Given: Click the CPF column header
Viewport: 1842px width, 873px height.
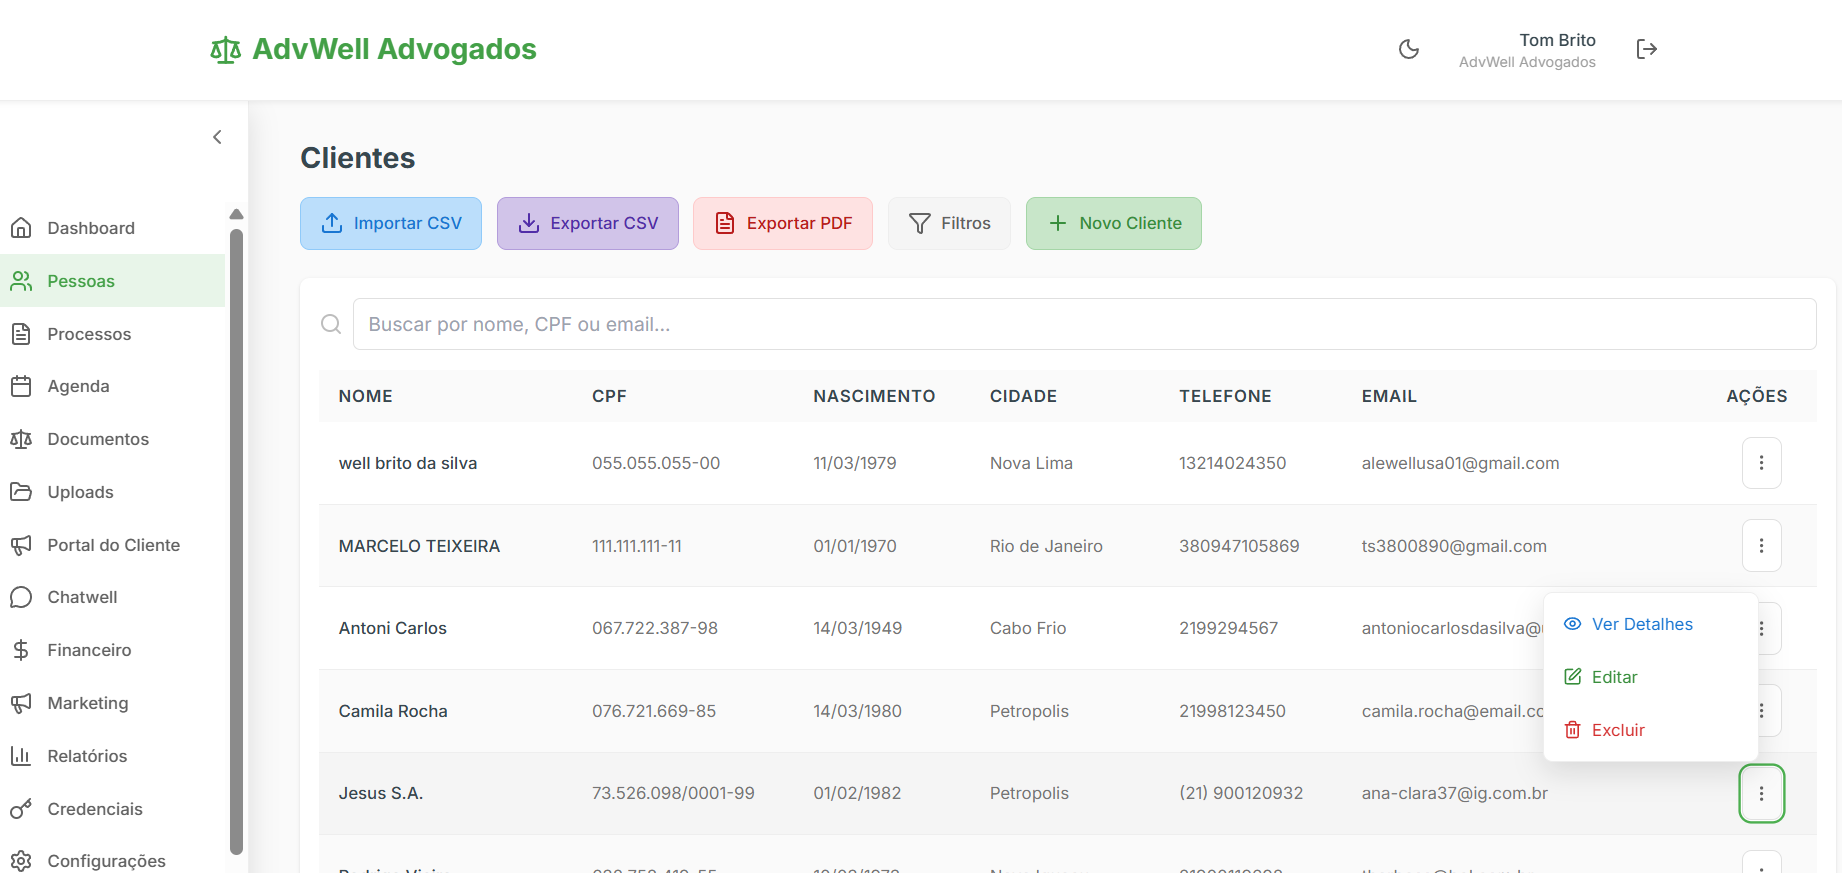Looking at the screenshot, I should pos(609,396).
